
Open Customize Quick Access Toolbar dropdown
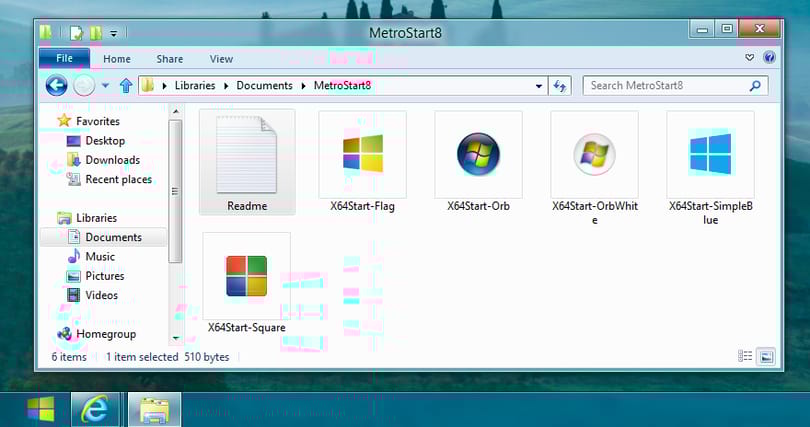click(x=114, y=34)
